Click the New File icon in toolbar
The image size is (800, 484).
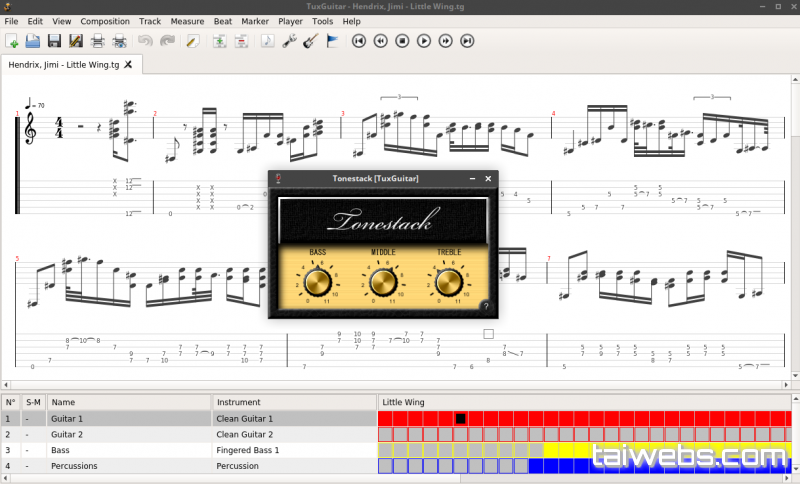12,41
